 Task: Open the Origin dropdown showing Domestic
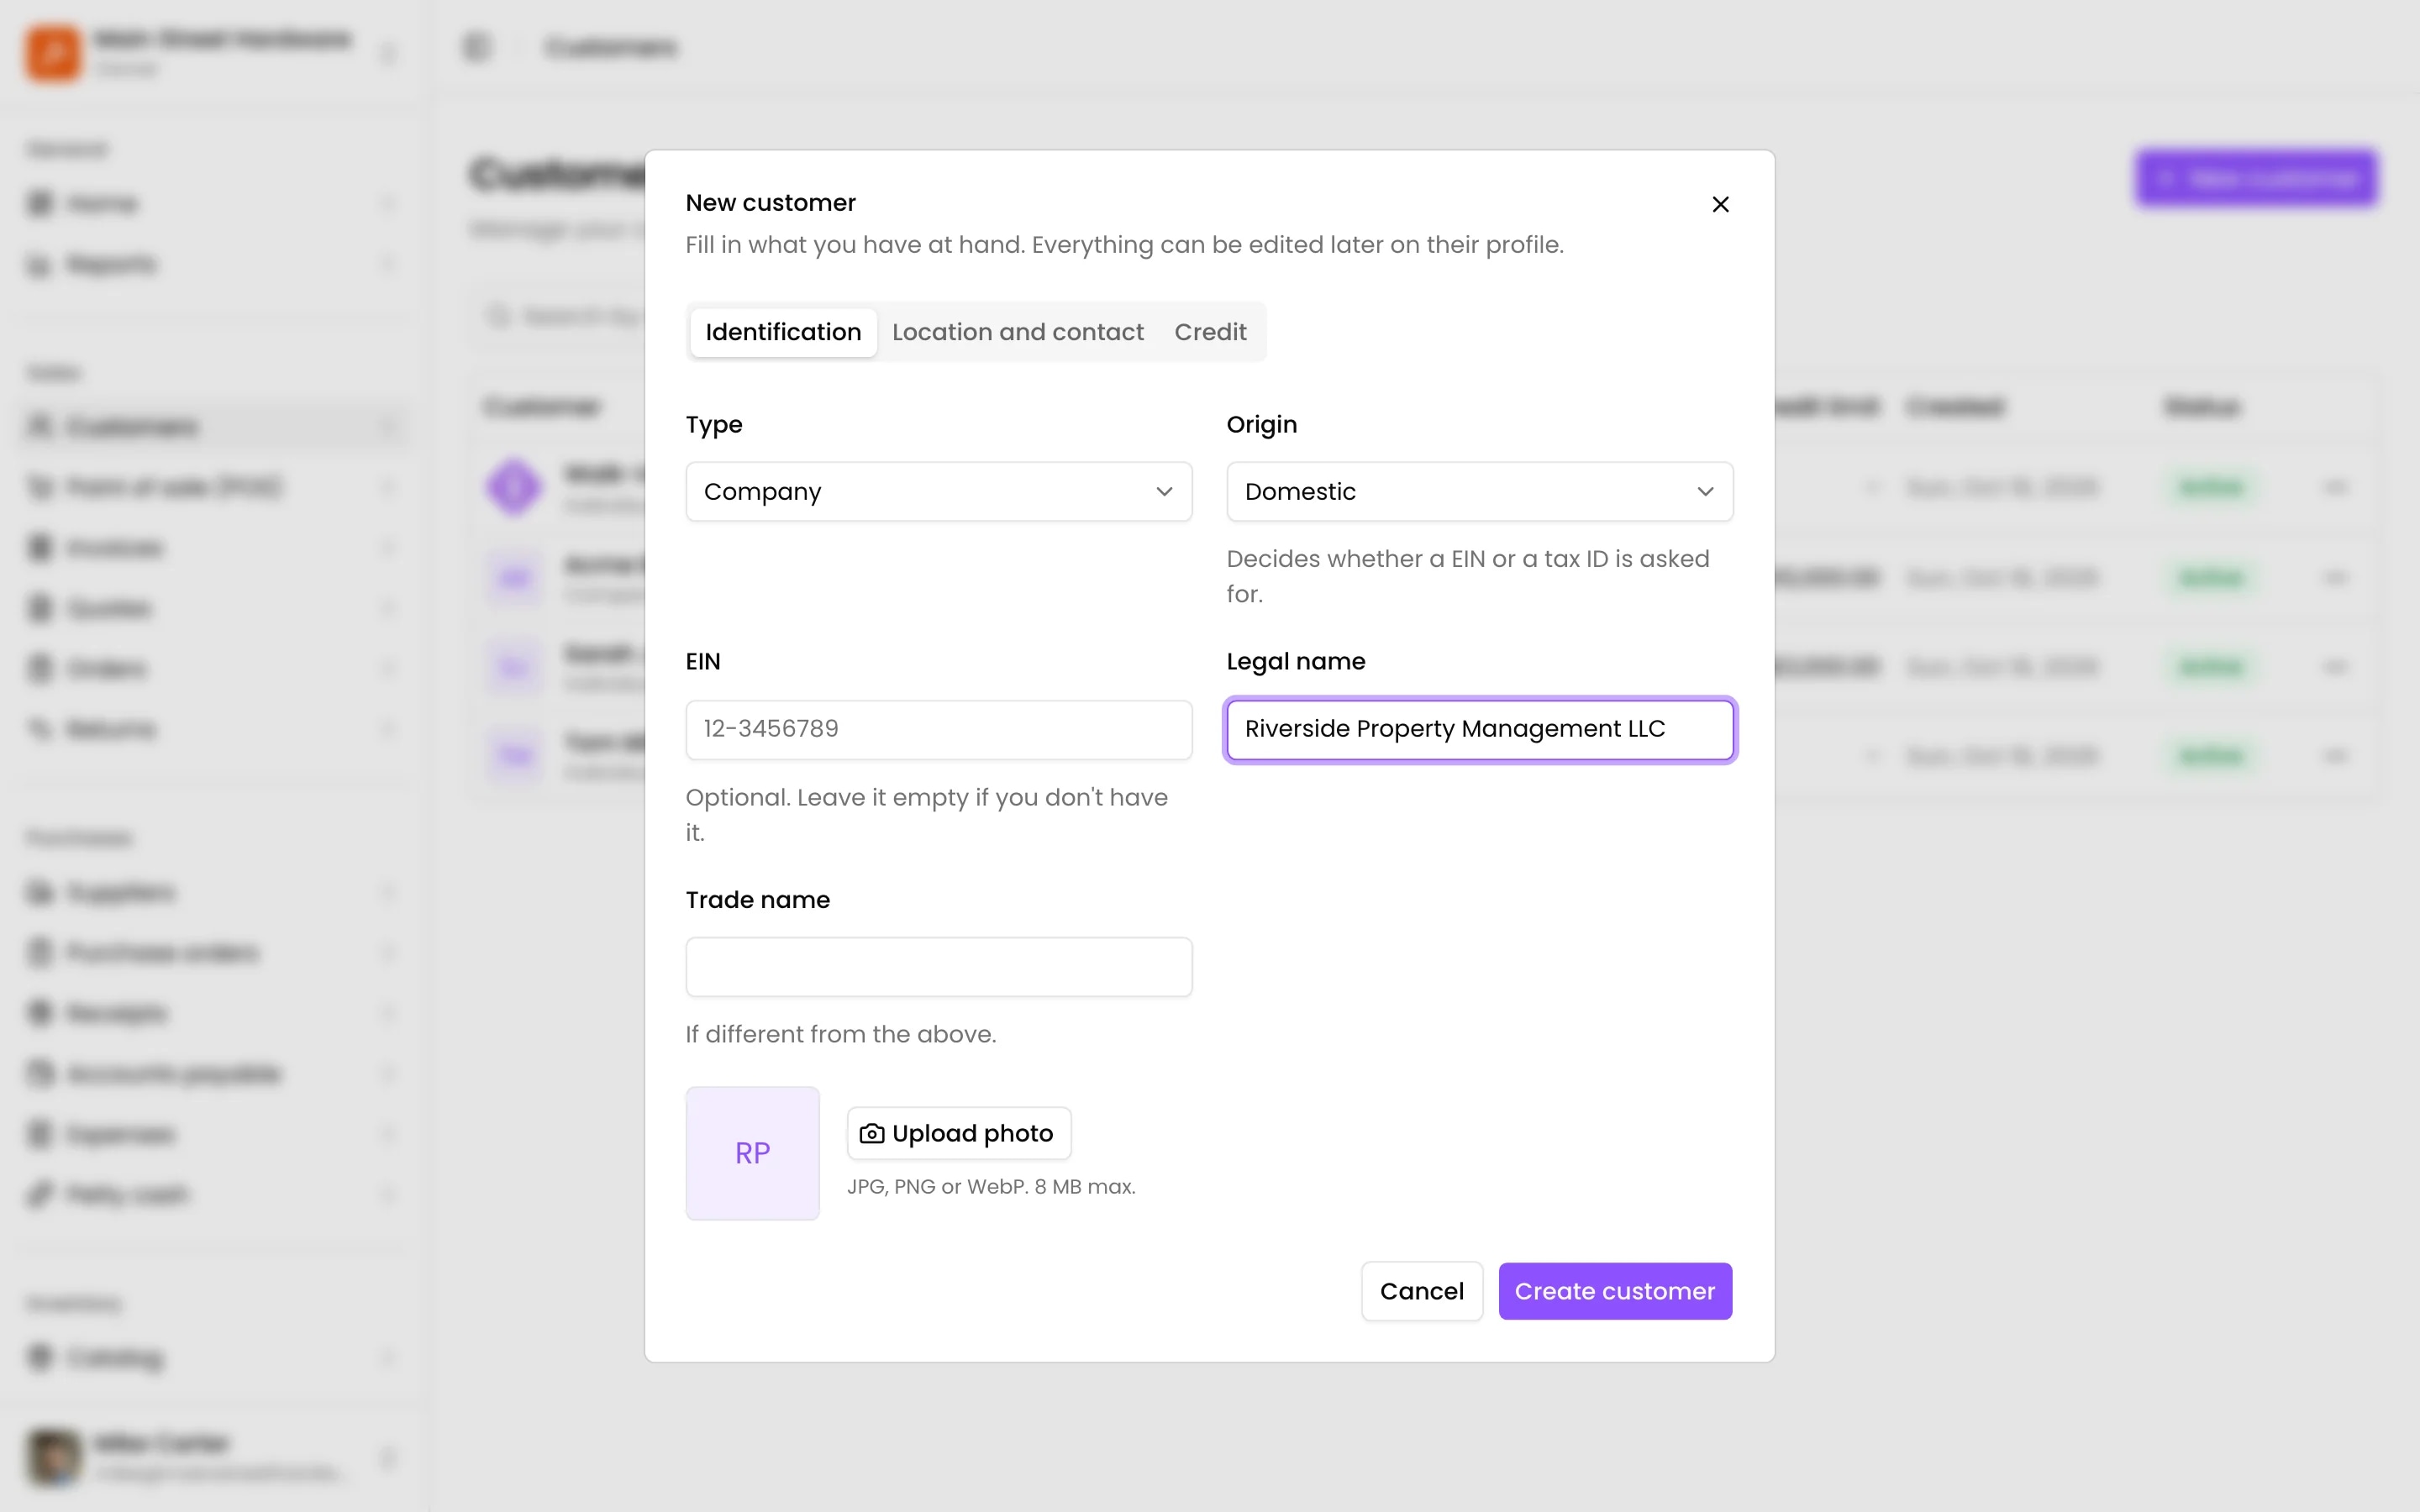pos(1479,491)
